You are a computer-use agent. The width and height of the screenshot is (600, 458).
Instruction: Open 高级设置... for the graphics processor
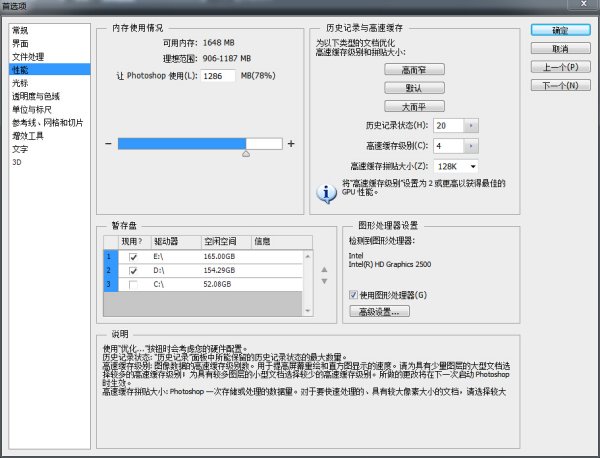379,311
